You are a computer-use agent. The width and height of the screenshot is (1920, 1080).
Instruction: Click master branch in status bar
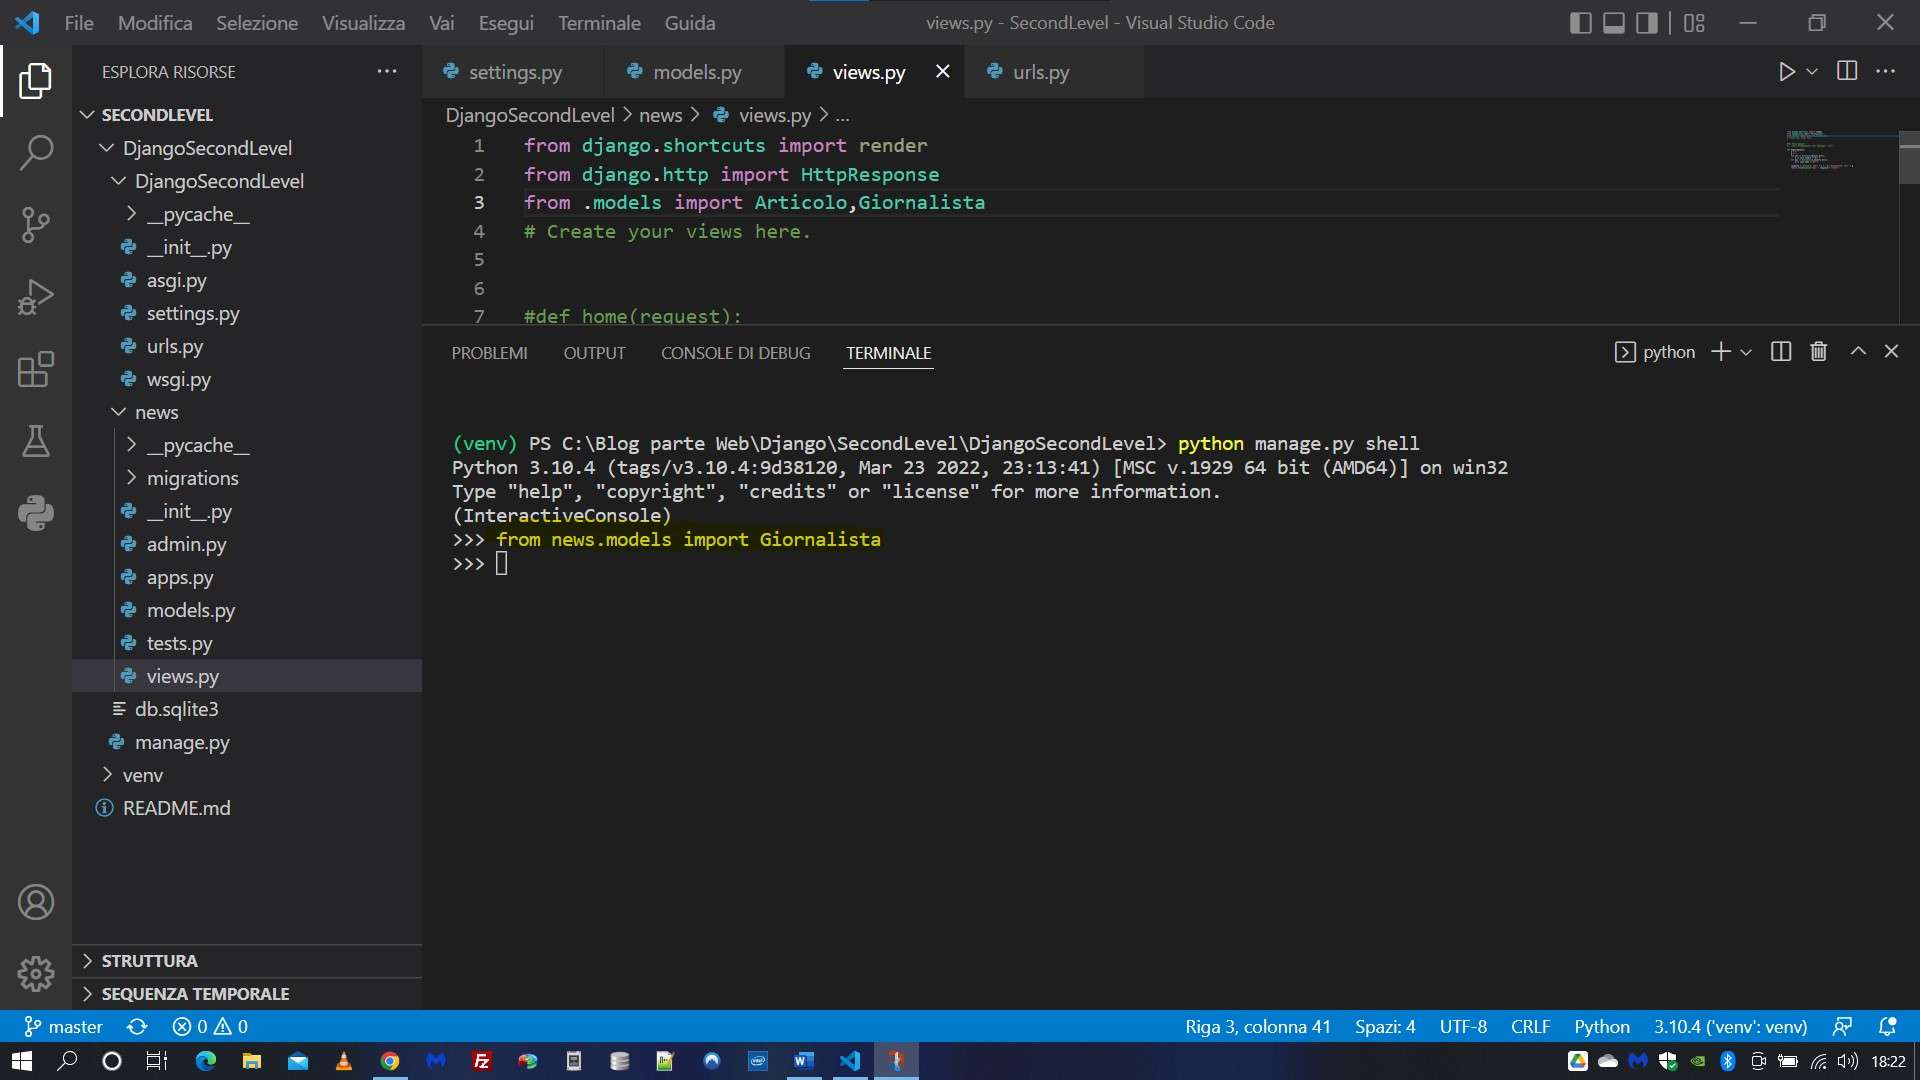tap(64, 1027)
